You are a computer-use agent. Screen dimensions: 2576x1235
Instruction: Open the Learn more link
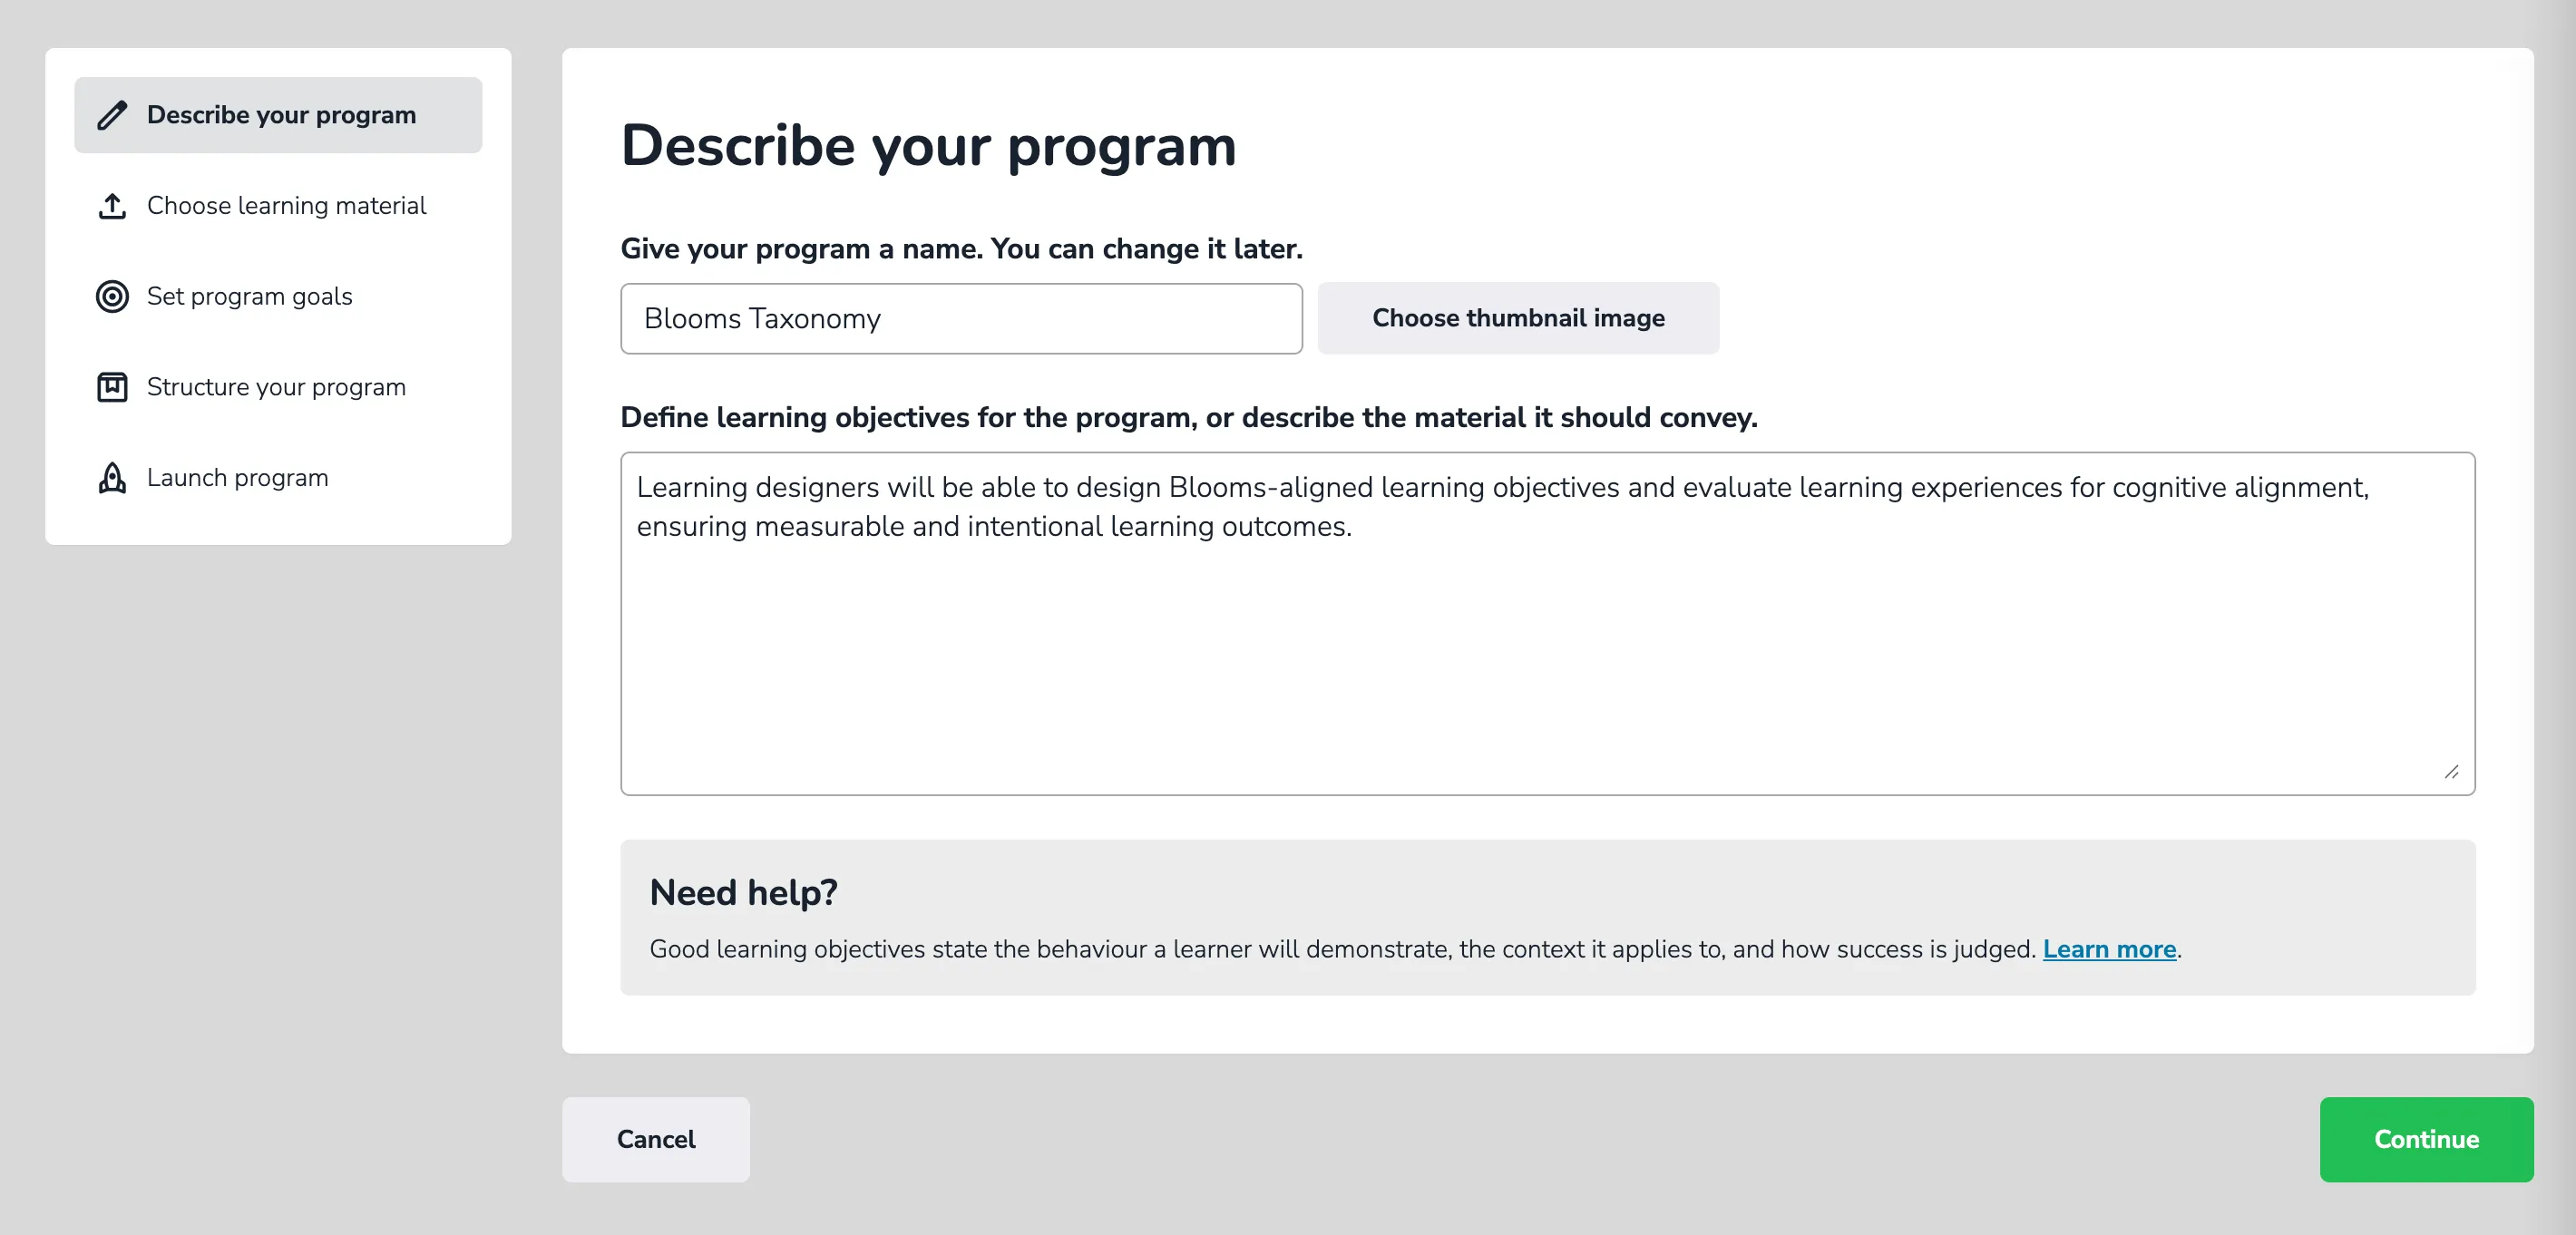point(2110,949)
